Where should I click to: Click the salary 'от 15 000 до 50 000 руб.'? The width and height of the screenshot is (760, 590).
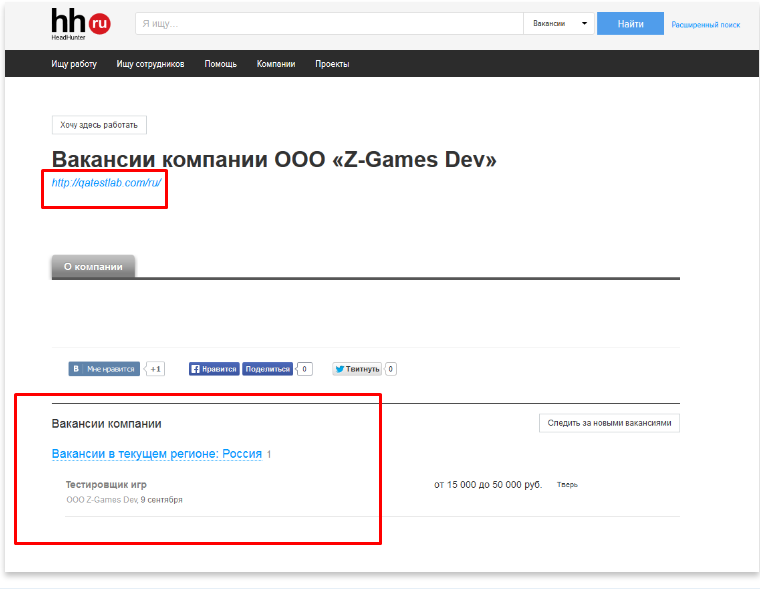(488, 485)
